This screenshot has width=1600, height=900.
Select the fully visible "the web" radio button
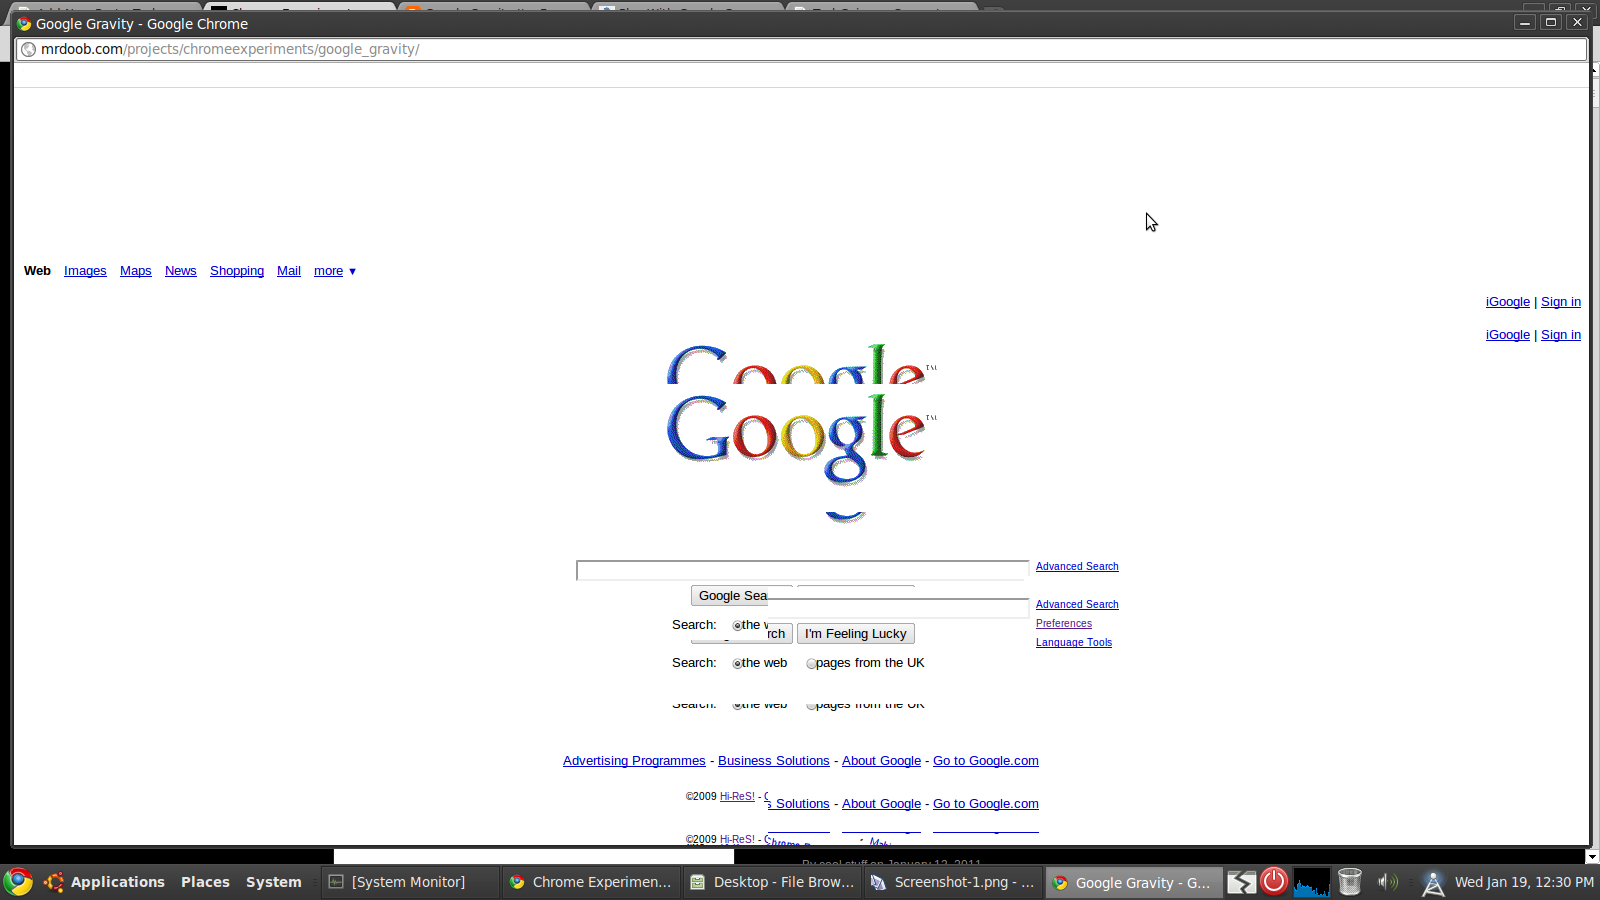738,664
